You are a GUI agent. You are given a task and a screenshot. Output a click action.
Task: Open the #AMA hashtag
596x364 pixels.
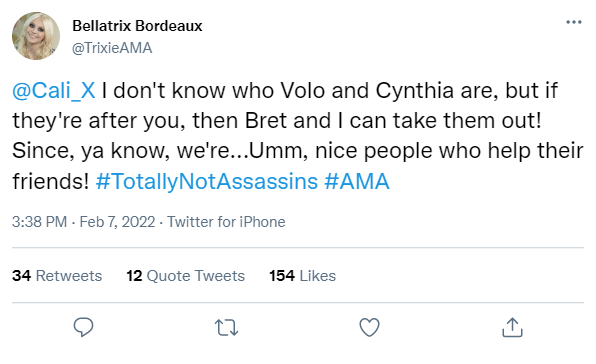[x=357, y=181]
